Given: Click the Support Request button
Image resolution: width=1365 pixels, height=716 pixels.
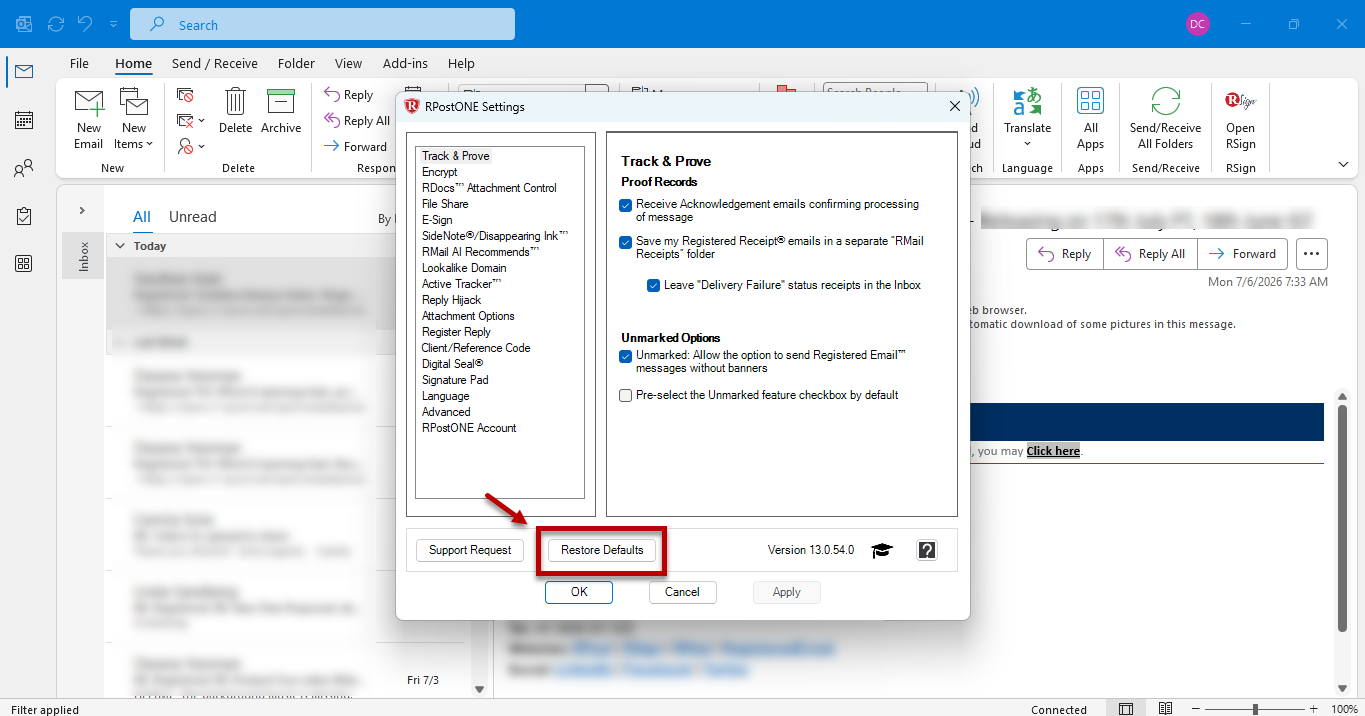Looking at the screenshot, I should 470,550.
